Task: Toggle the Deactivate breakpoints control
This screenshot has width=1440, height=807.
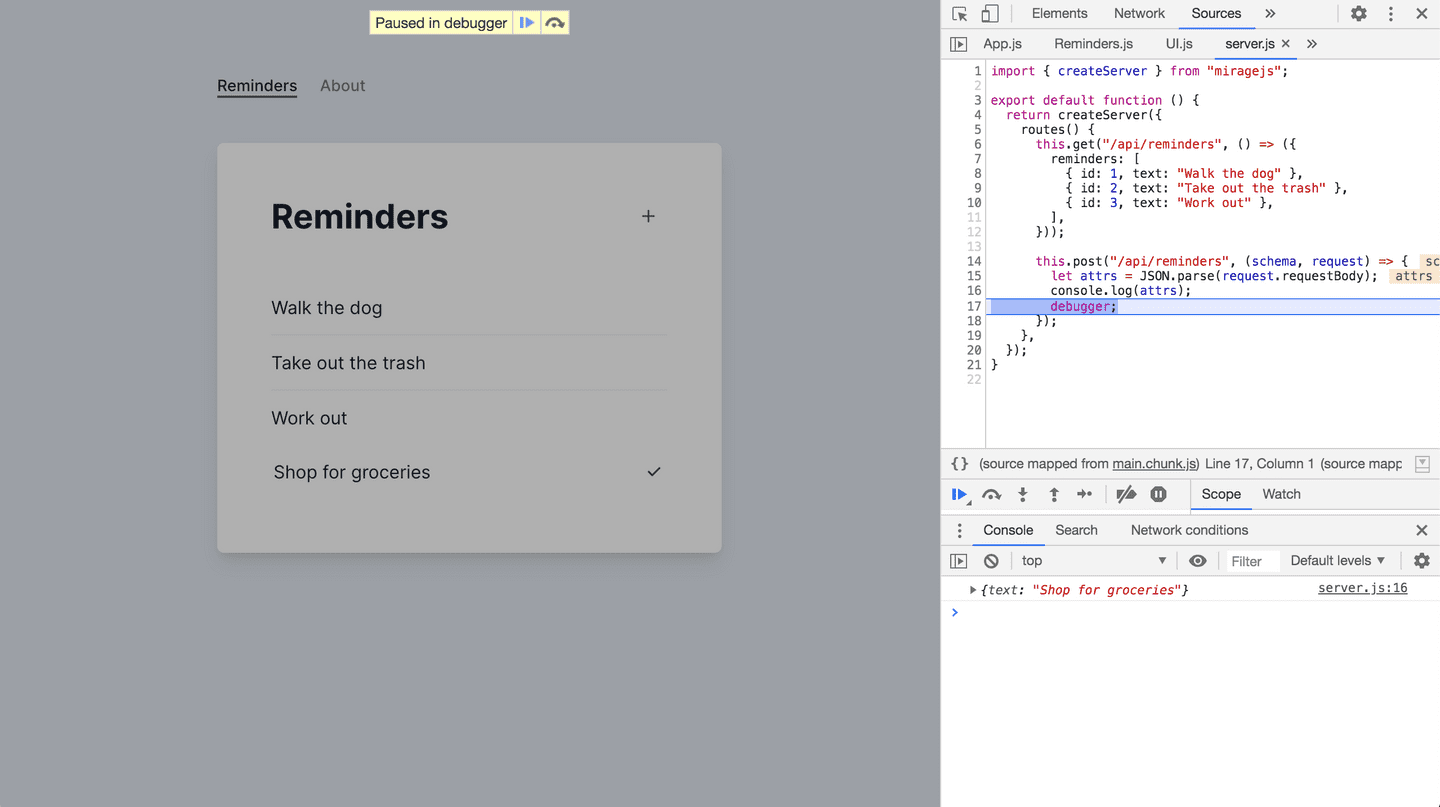Action: [1126, 494]
